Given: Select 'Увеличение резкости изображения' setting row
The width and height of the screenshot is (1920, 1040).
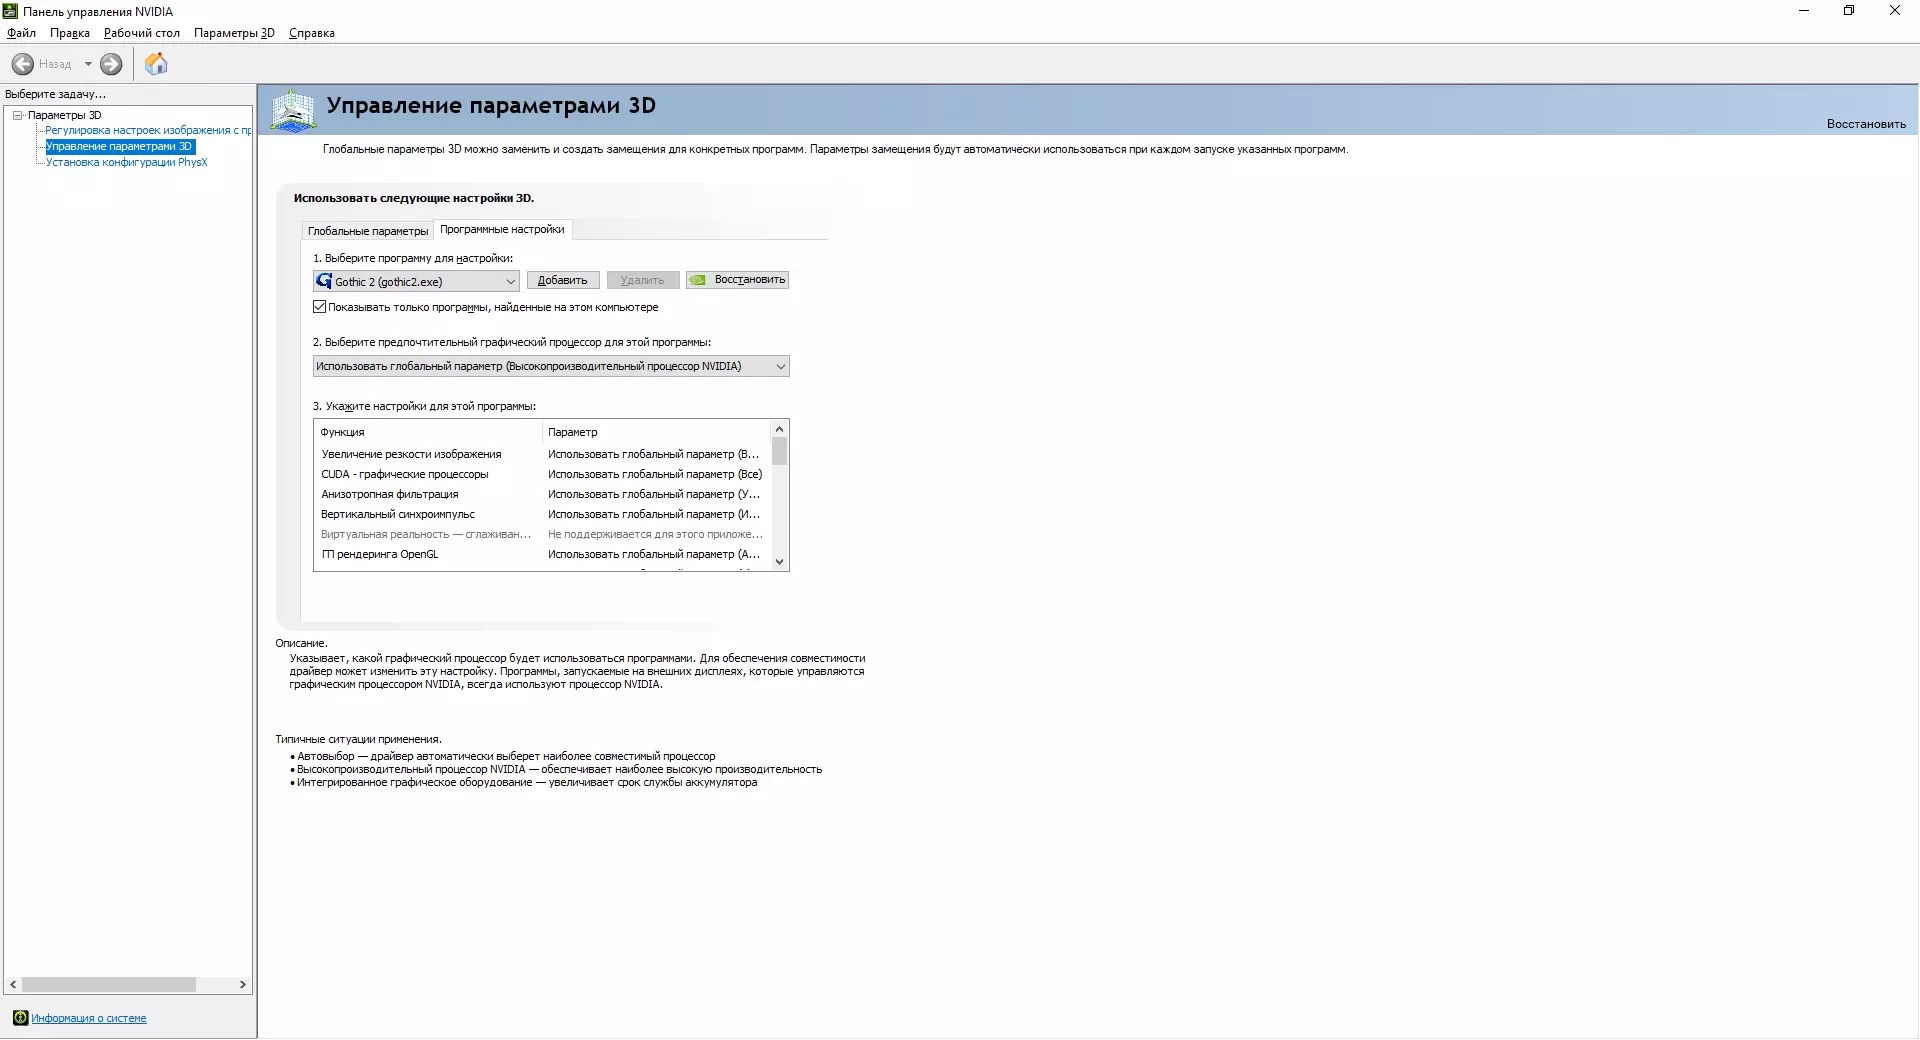Looking at the screenshot, I should pyautogui.click(x=542, y=454).
